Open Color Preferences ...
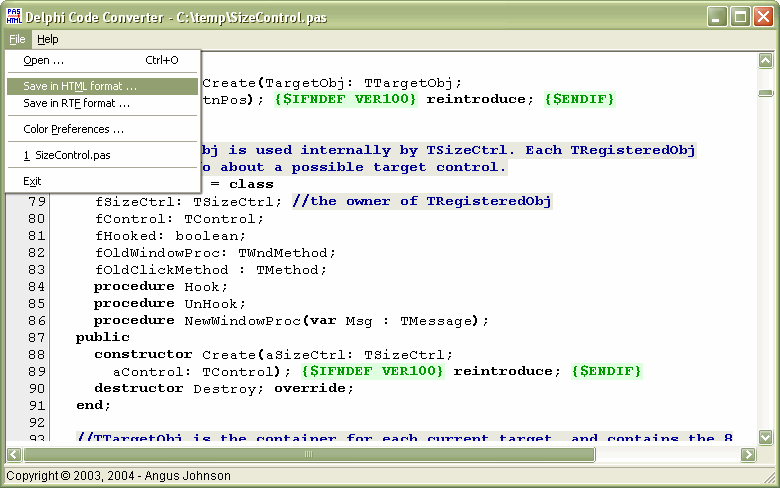Image resolution: width=780 pixels, height=488 pixels. pyautogui.click(x=102, y=129)
